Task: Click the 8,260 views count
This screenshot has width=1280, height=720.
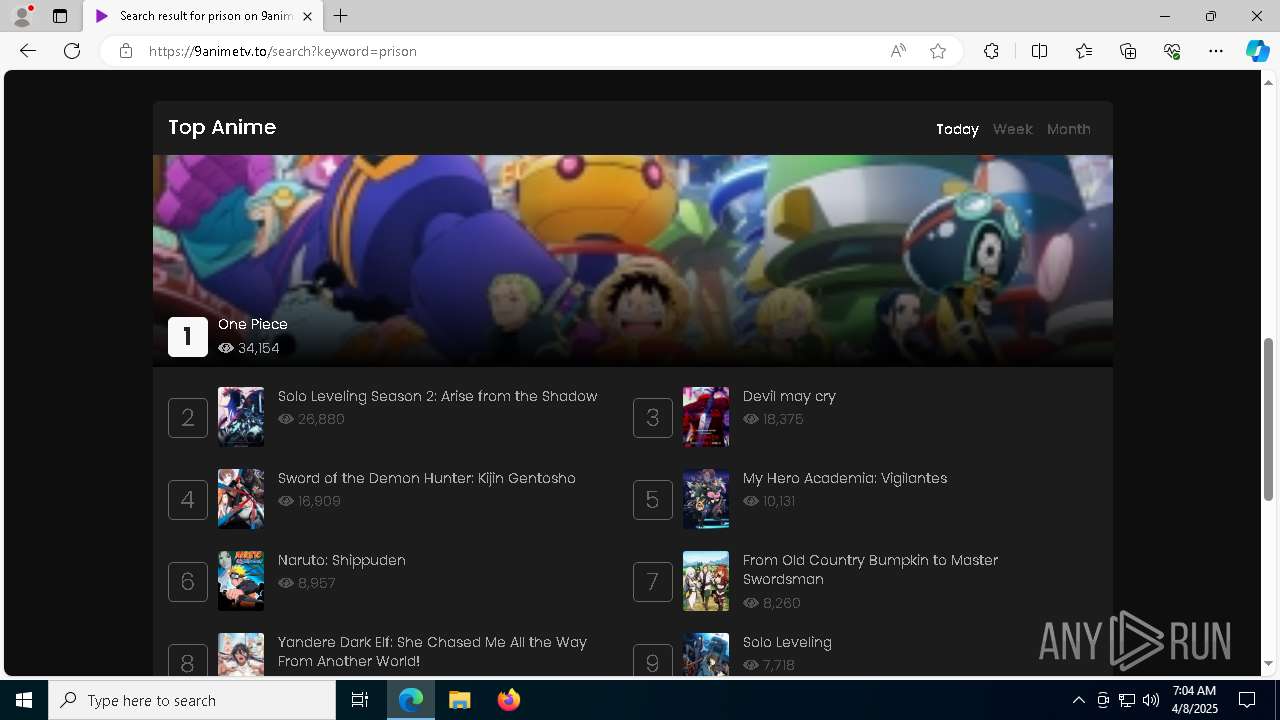Action: (772, 603)
